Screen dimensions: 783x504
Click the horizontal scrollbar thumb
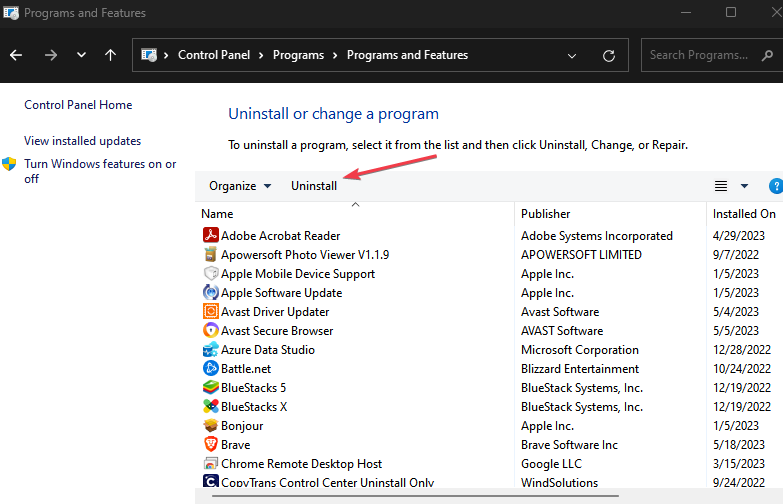coord(415,496)
